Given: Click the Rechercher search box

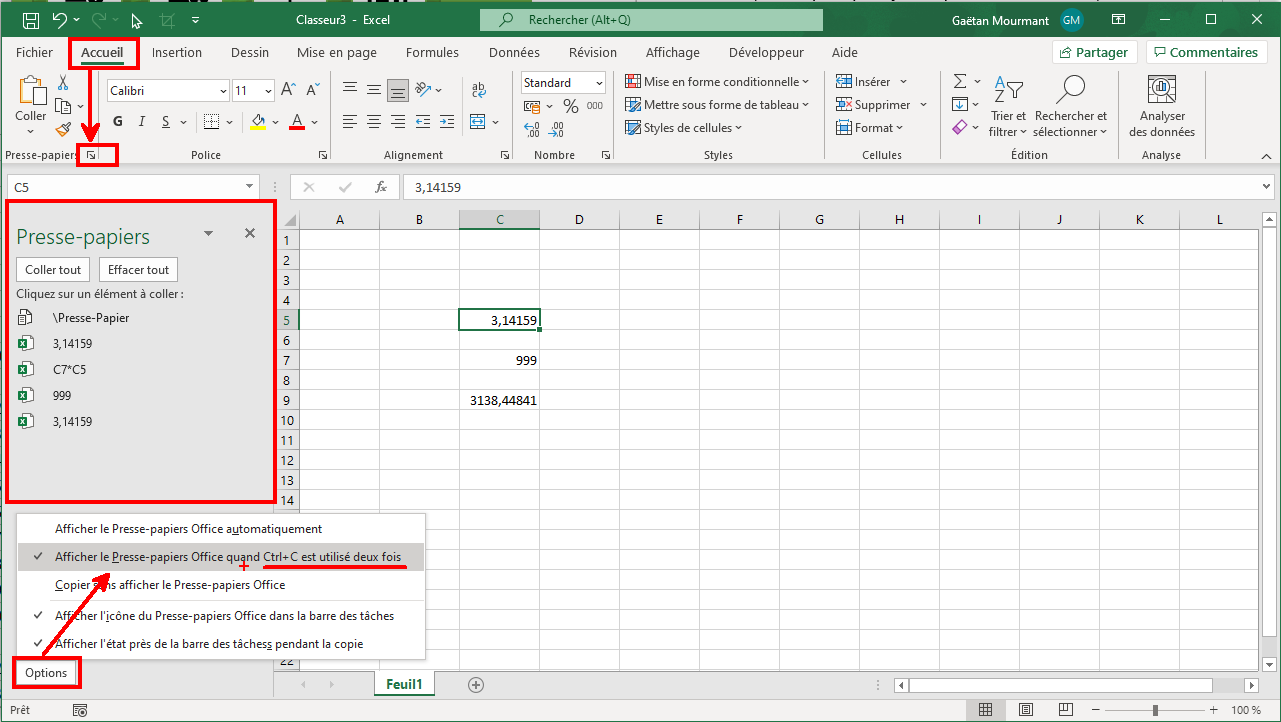Looking at the screenshot, I should point(651,20).
